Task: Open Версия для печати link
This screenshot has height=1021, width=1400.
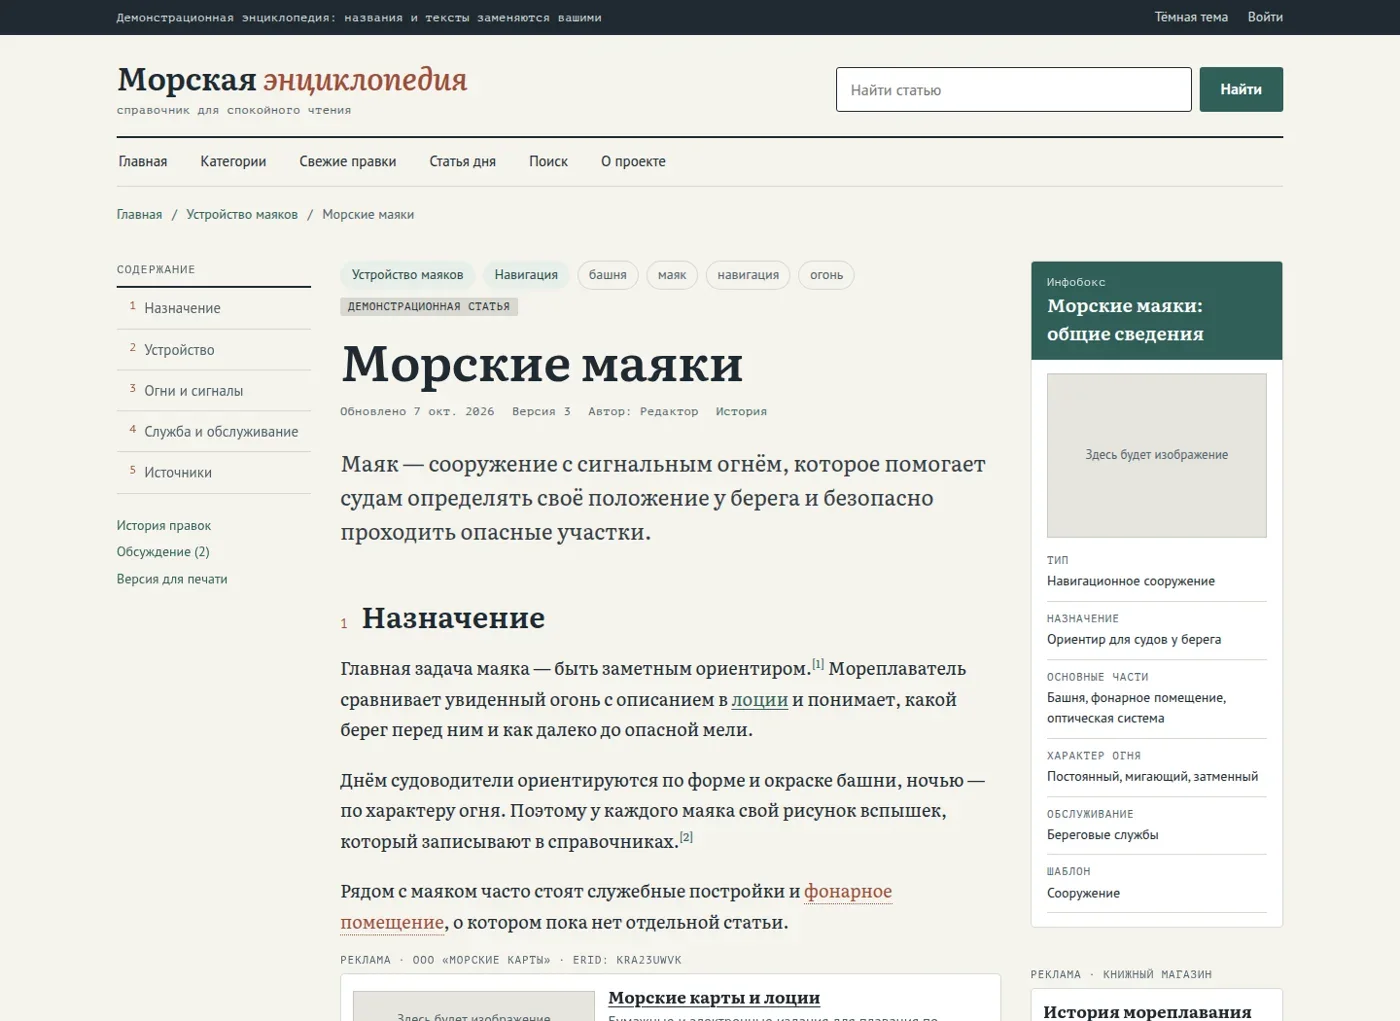Action: (172, 579)
